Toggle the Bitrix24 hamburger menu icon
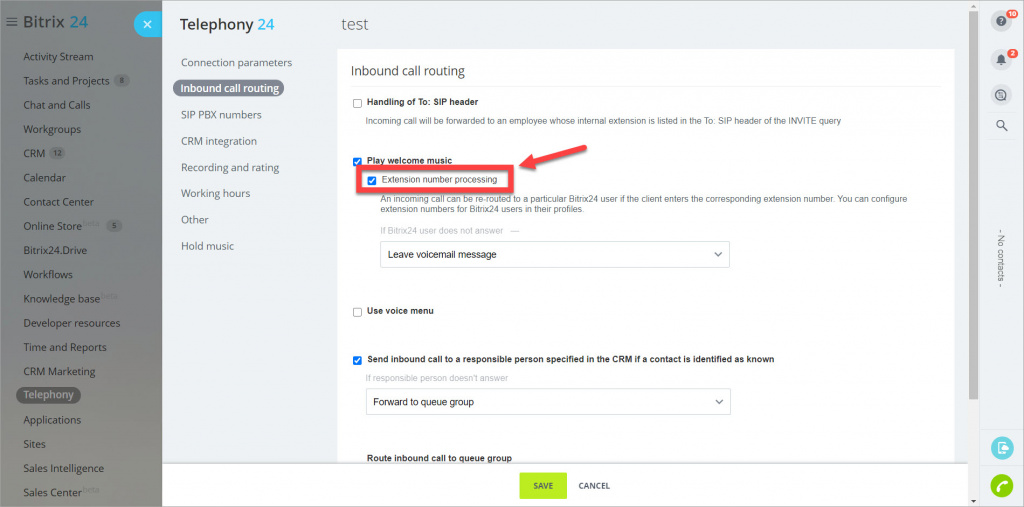This screenshot has width=1024, height=507. 11,22
